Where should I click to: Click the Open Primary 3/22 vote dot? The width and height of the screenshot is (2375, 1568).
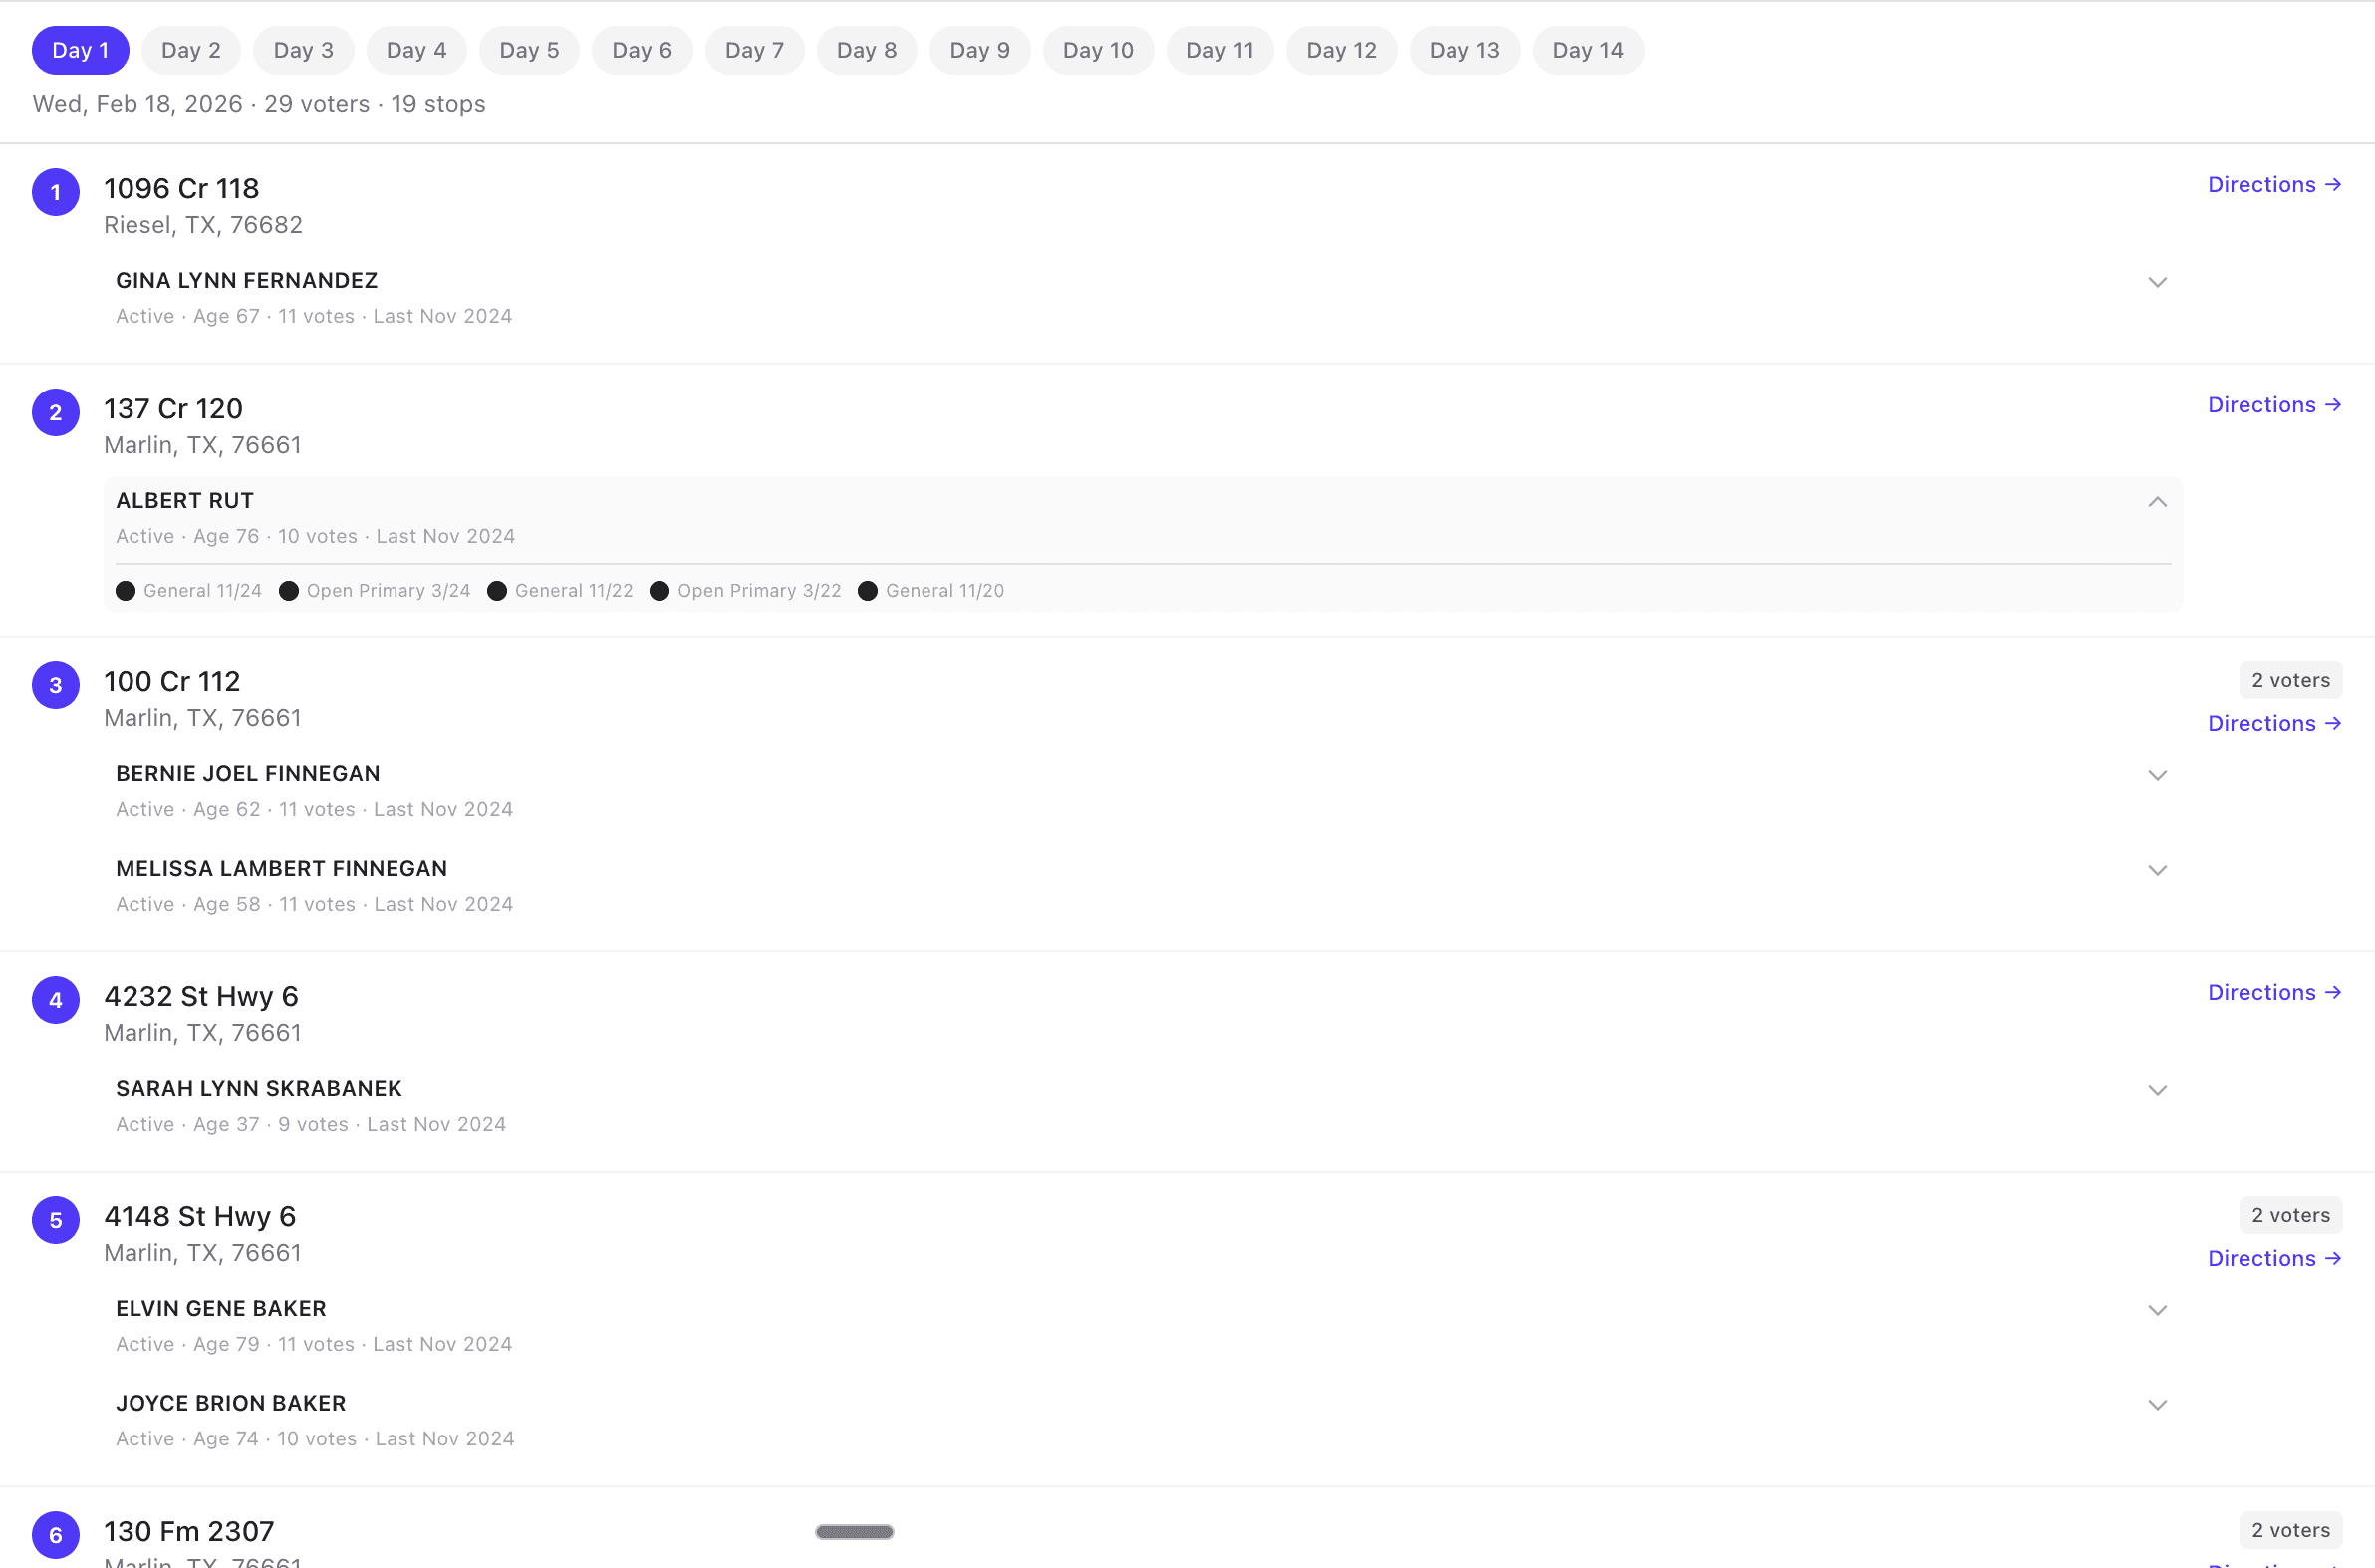[x=659, y=591]
